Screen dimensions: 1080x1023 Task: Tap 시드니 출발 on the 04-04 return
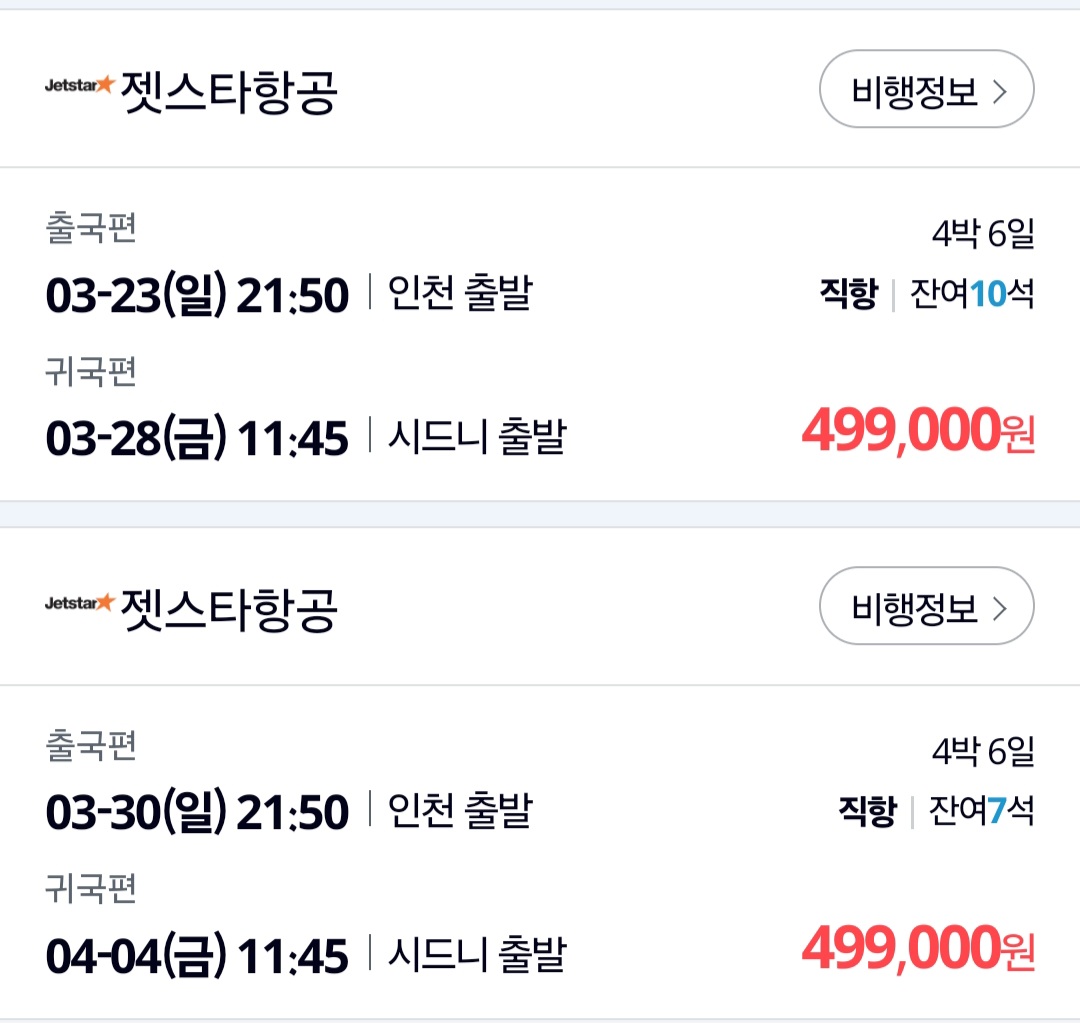click(x=477, y=955)
